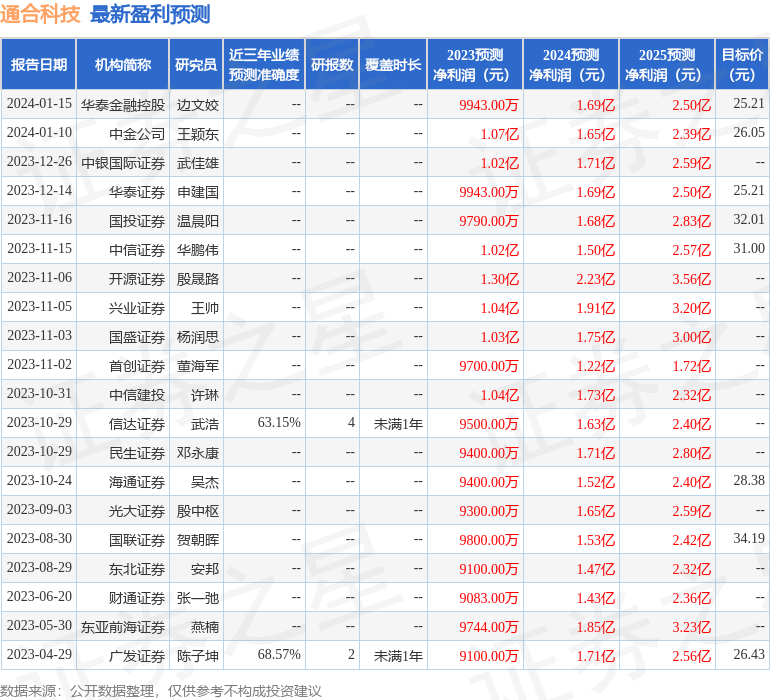The height and width of the screenshot is (700, 770).
Task: Click the 3.56亿 profit value
Action: [691, 279]
